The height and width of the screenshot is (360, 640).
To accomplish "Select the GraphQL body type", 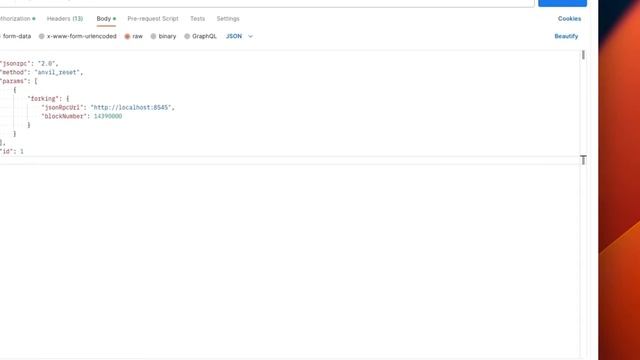I will point(200,36).
